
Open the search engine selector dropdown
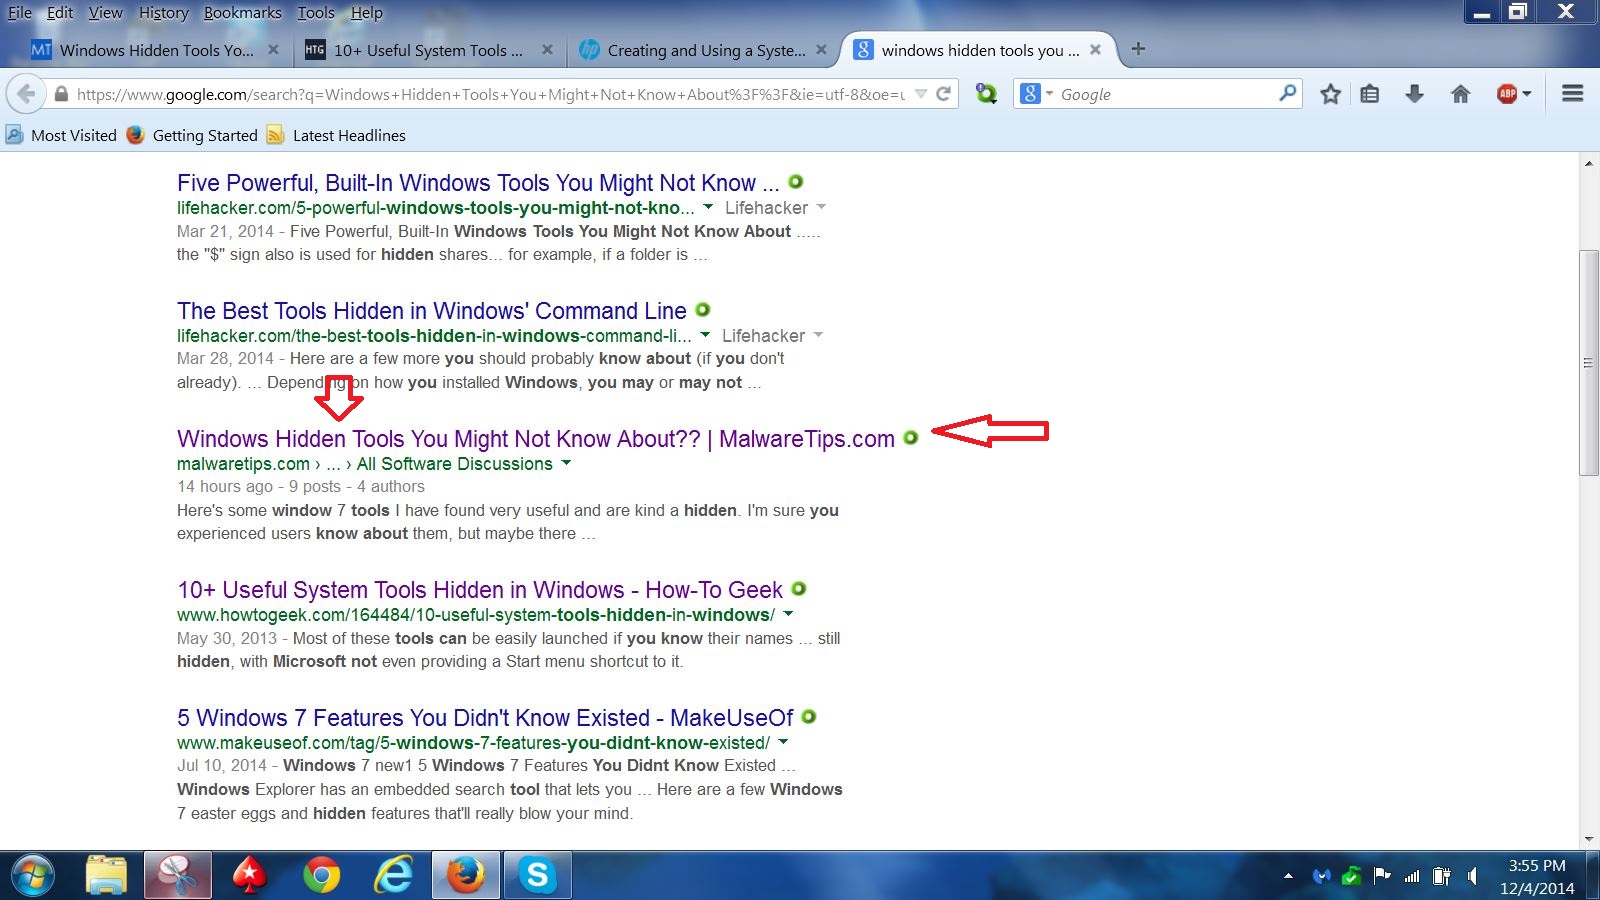point(1049,94)
